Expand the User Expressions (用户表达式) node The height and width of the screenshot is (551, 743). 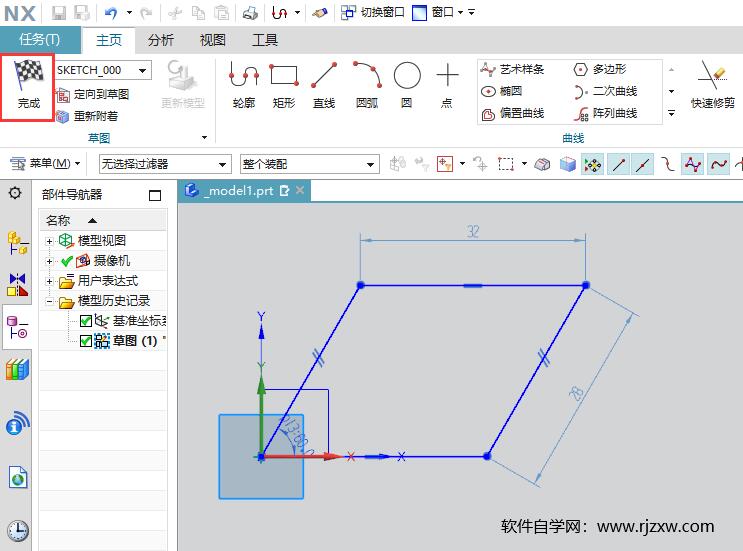49,281
